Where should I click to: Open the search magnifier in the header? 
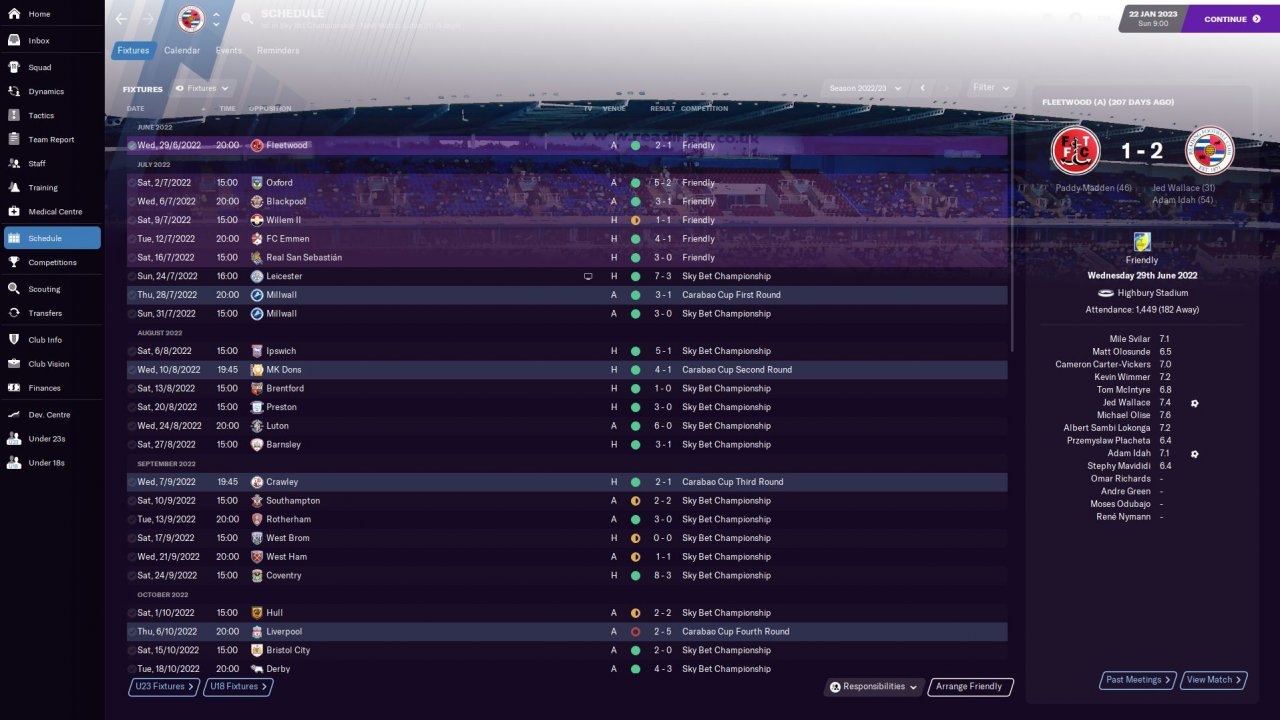click(x=247, y=19)
